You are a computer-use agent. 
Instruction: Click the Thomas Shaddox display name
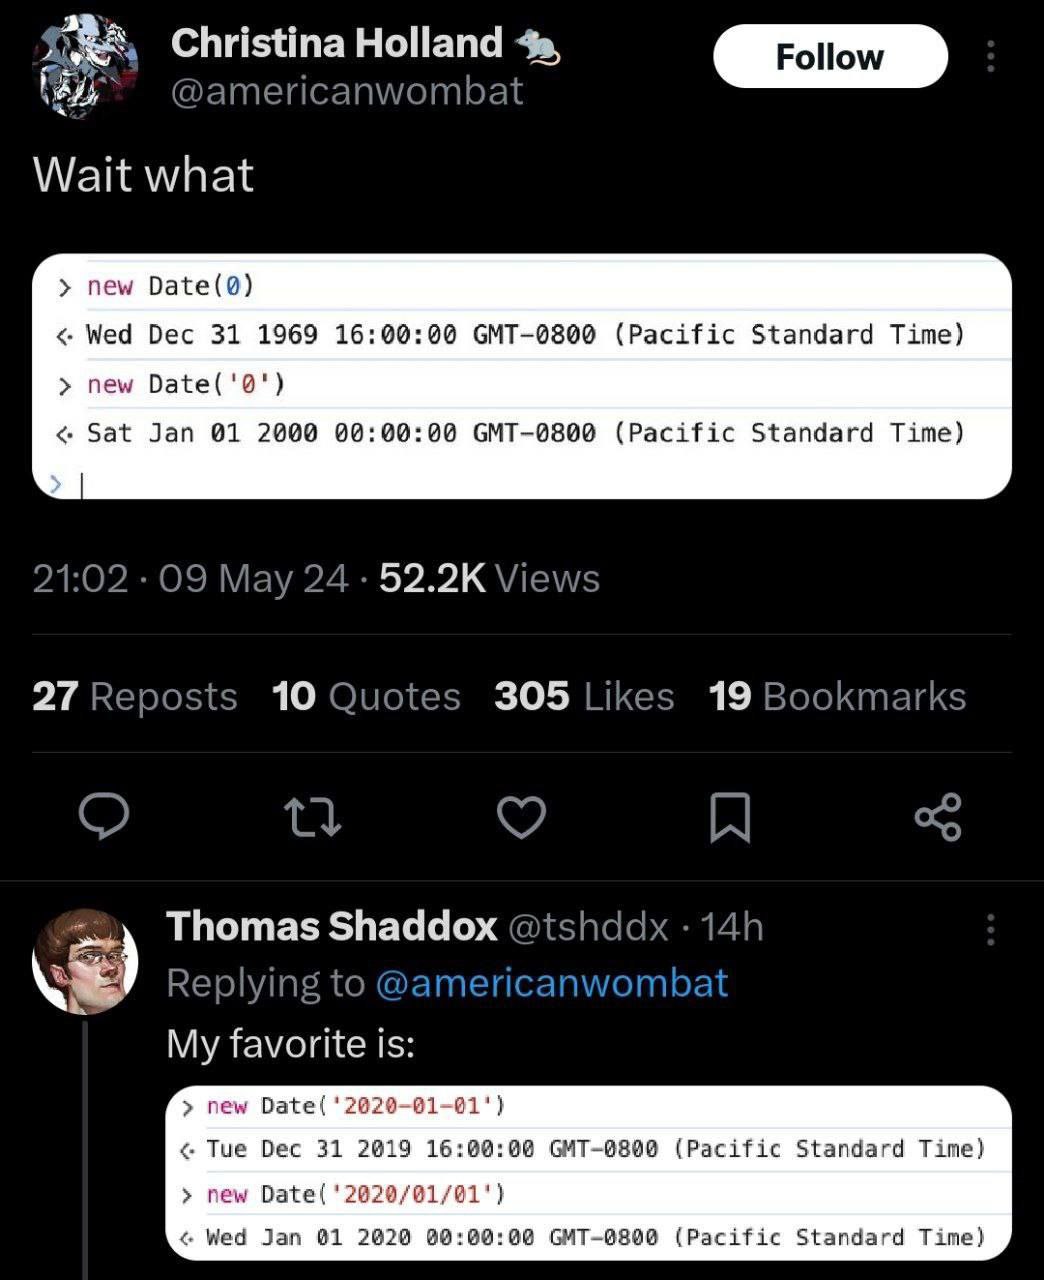point(331,927)
